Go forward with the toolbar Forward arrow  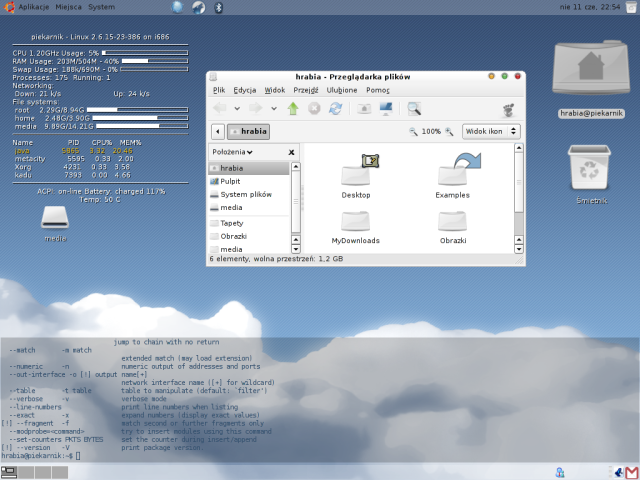point(256,109)
